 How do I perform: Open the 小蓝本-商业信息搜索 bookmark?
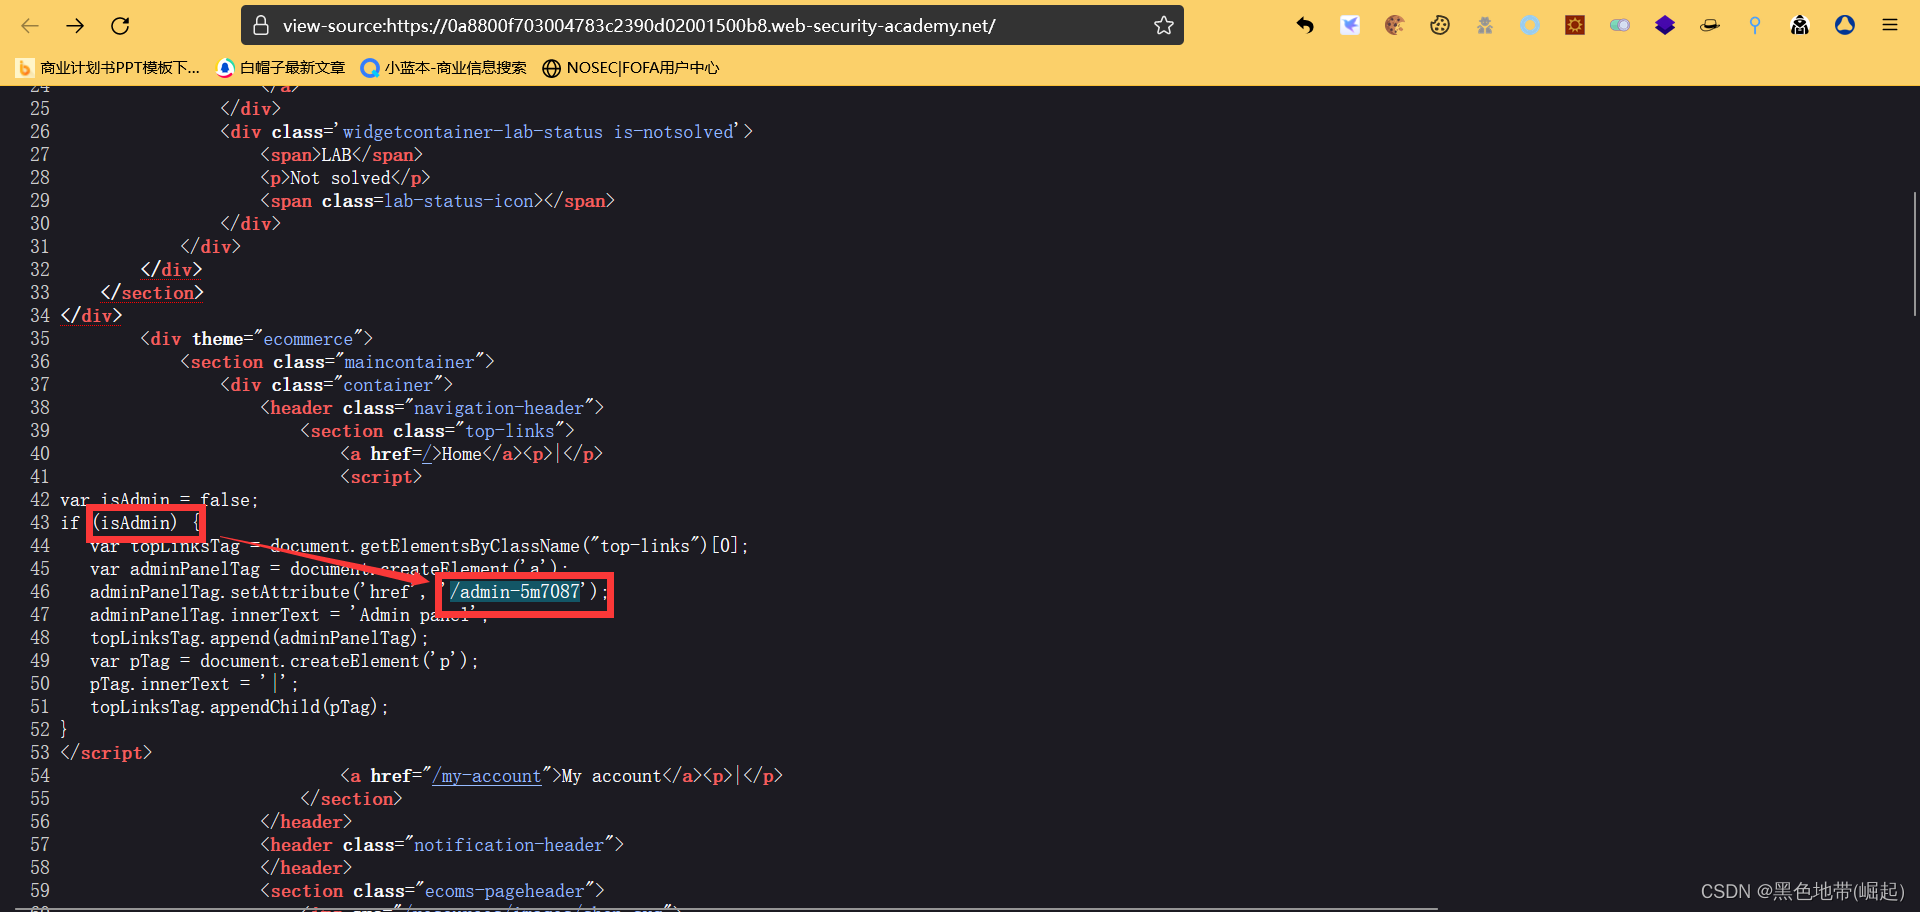click(443, 68)
